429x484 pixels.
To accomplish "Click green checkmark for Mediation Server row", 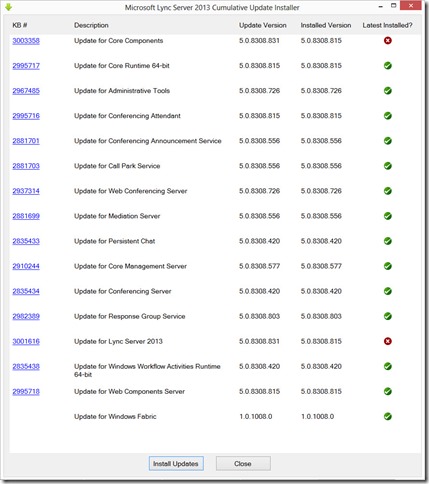I will [x=387, y=216].
